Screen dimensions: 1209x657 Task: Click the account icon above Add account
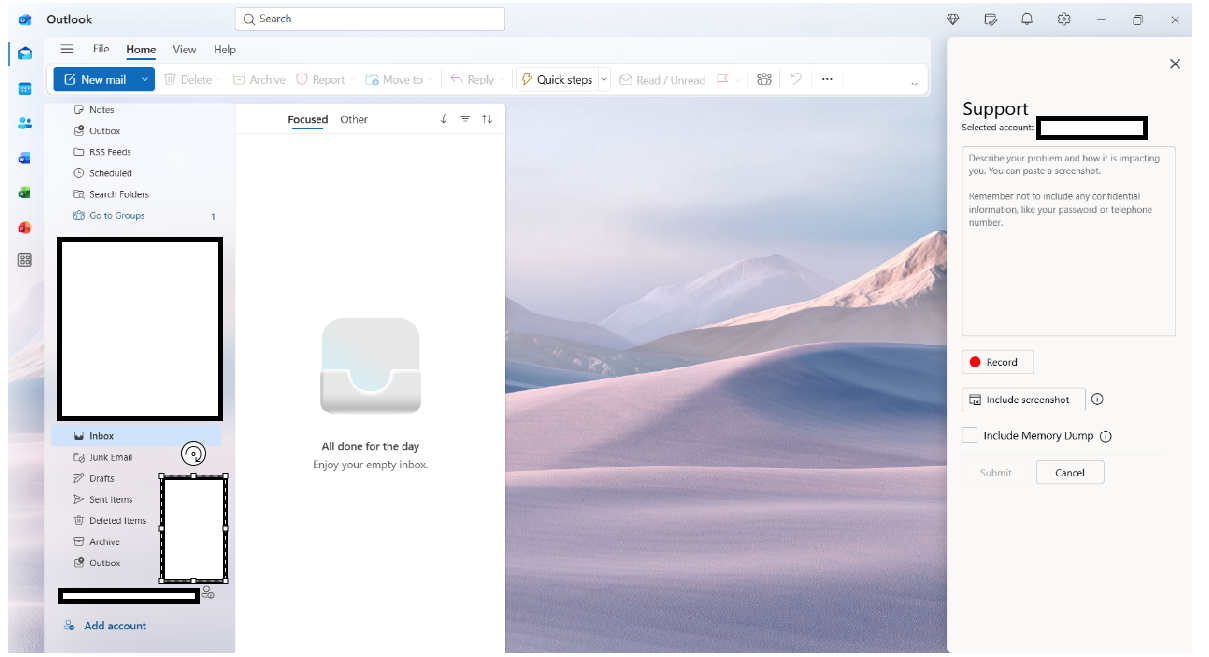coord(208,593)
